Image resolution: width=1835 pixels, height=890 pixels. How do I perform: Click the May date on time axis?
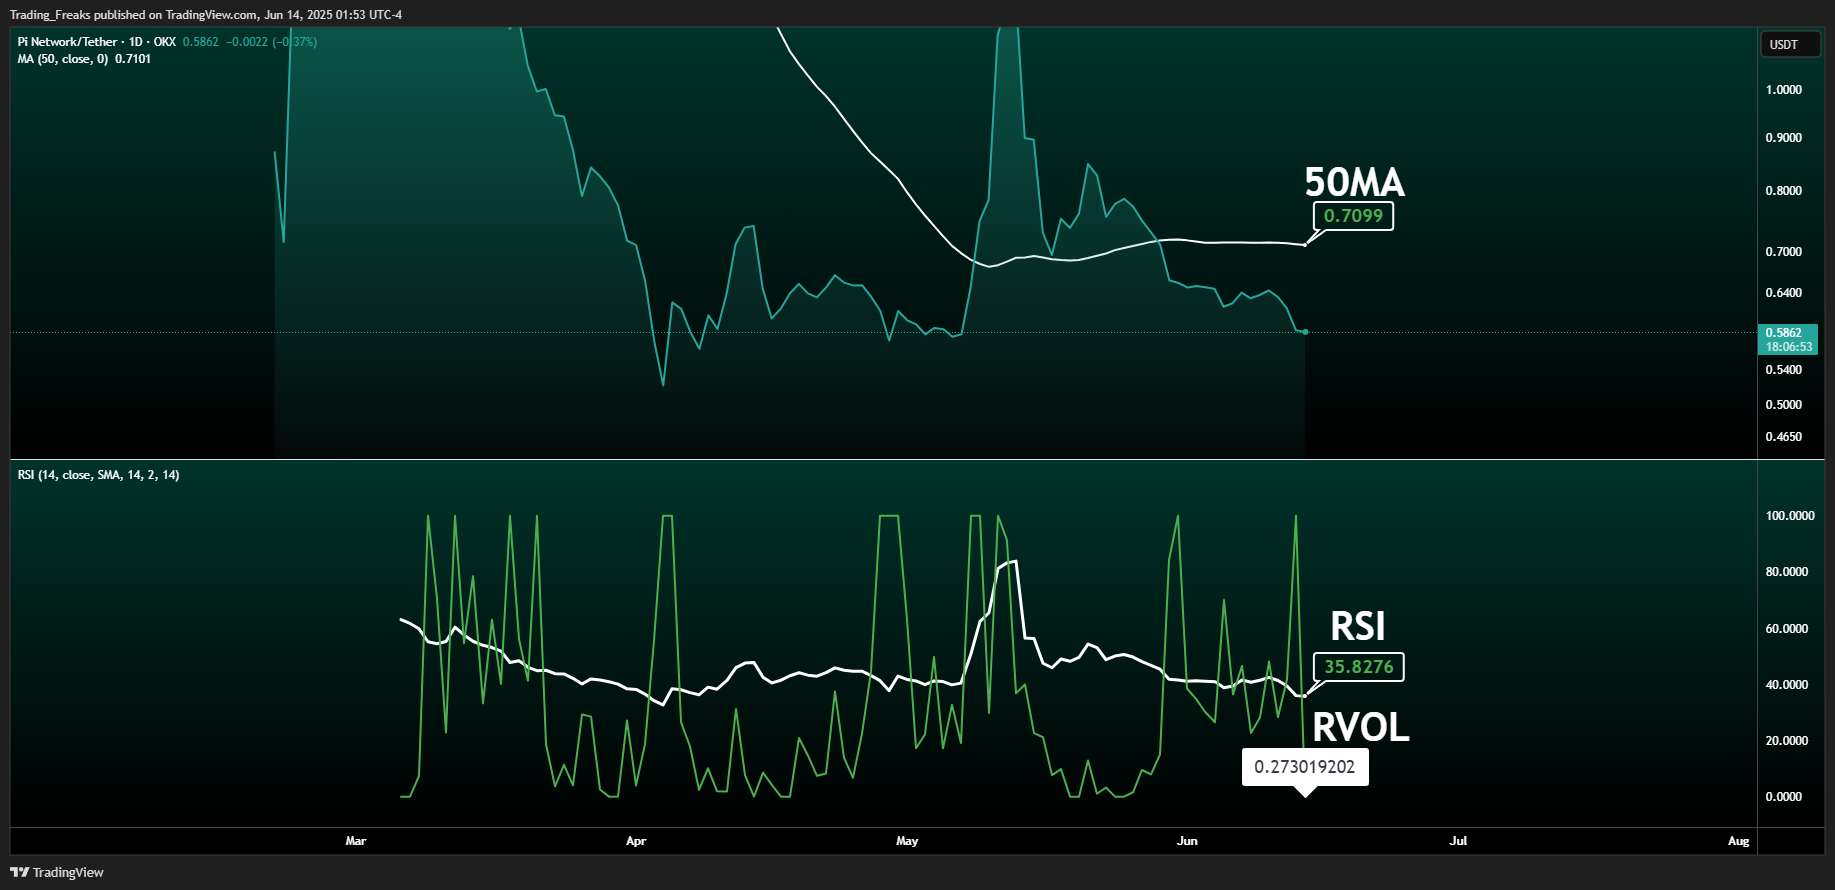pyautogui.click(x=907, y=841)
